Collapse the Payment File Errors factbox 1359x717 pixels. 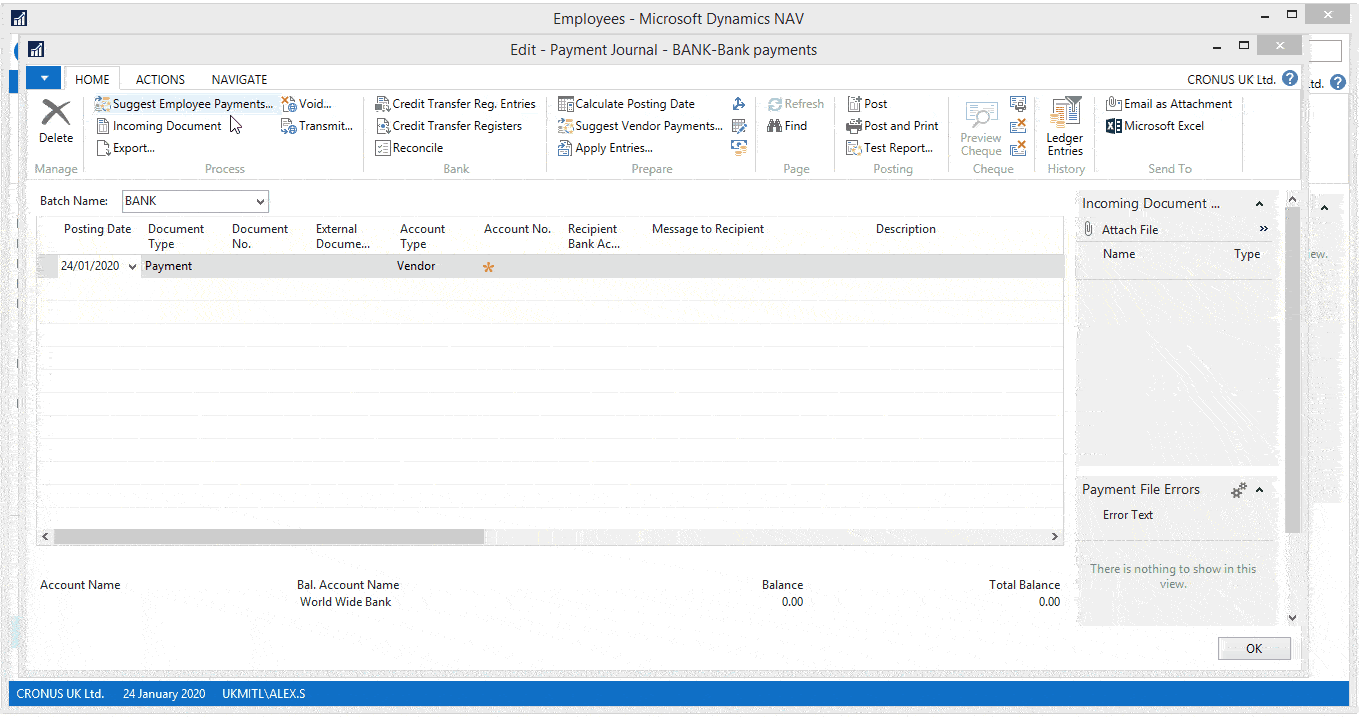pyautogui.click(x=1260, y=490)
